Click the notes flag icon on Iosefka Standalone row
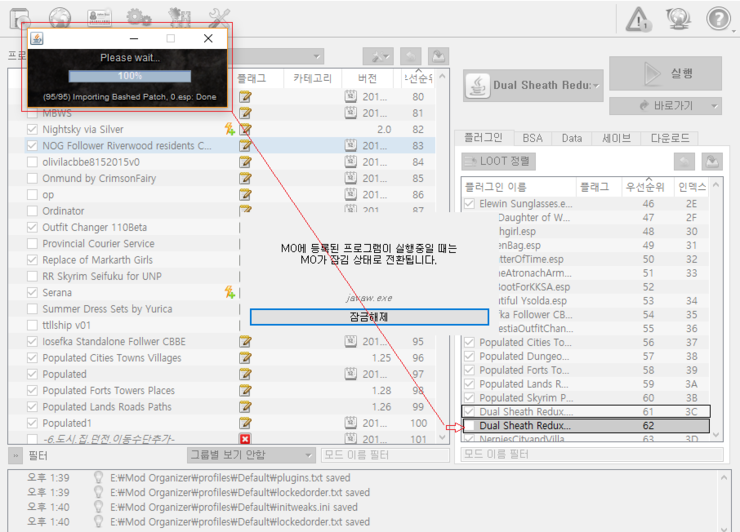The height and width of the screenshot is (532, 740). pos(245,341)
